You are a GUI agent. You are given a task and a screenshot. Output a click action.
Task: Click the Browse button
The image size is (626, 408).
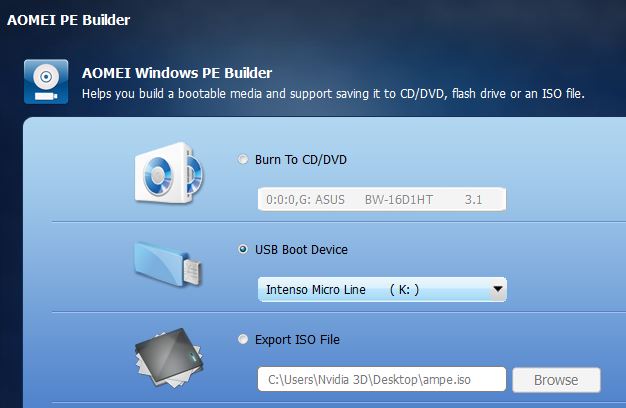coord(556,380)
